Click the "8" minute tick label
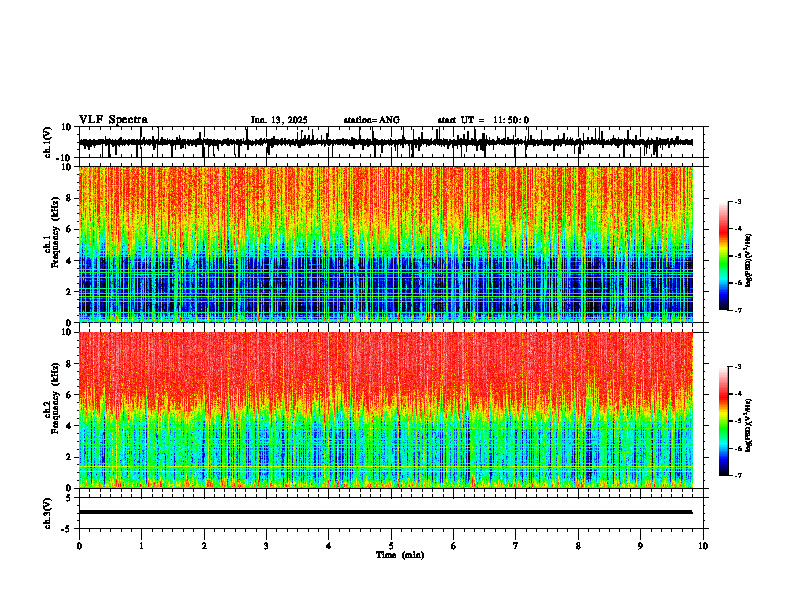 point(578,546)
